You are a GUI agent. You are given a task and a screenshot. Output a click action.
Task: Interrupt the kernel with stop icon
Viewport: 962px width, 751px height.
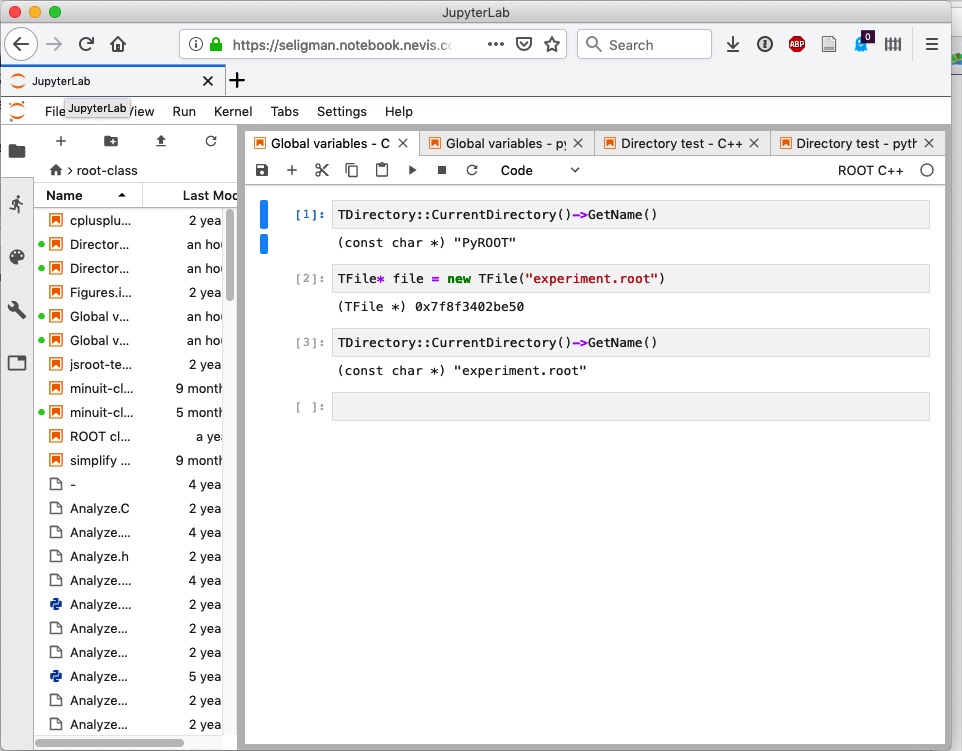point(442,171)
